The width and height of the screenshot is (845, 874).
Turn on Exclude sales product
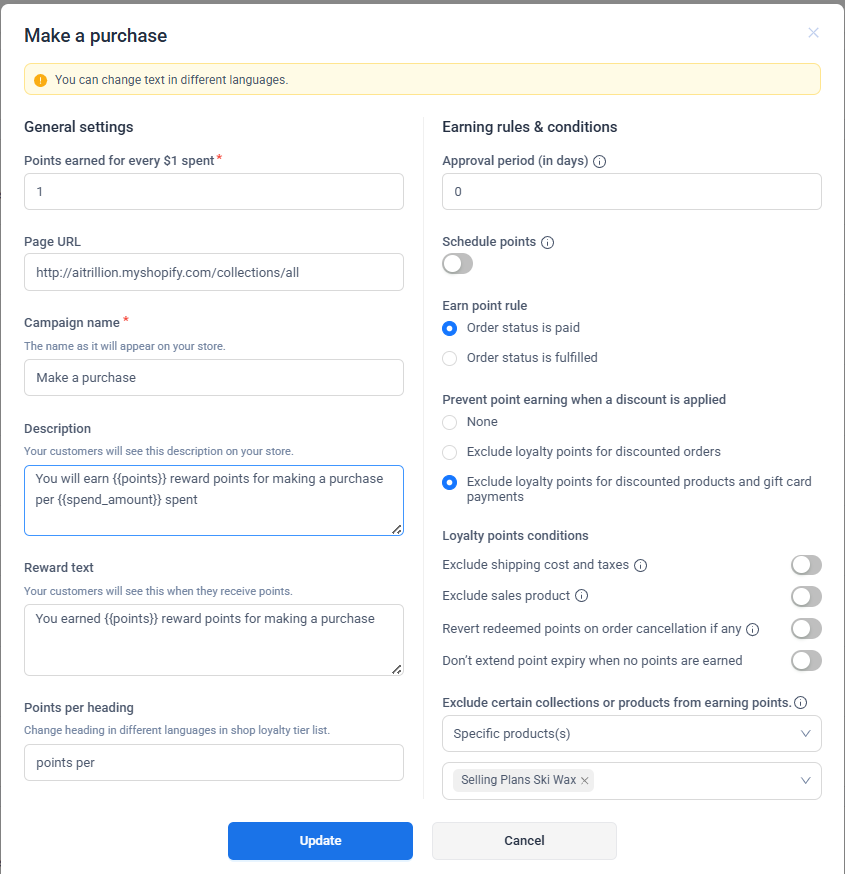point(806,597)
